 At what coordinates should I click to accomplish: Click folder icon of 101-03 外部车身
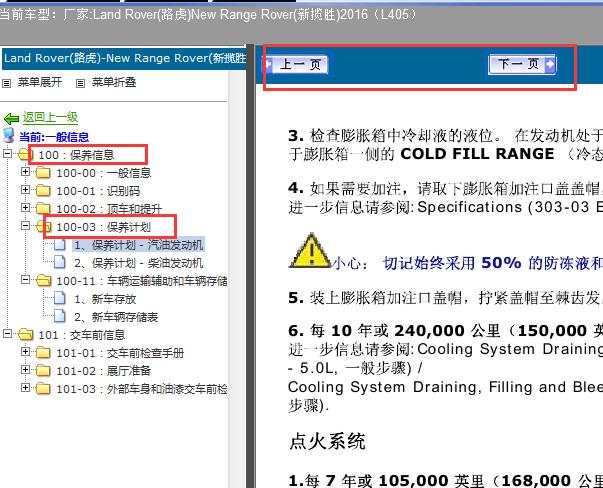point(43,389)
